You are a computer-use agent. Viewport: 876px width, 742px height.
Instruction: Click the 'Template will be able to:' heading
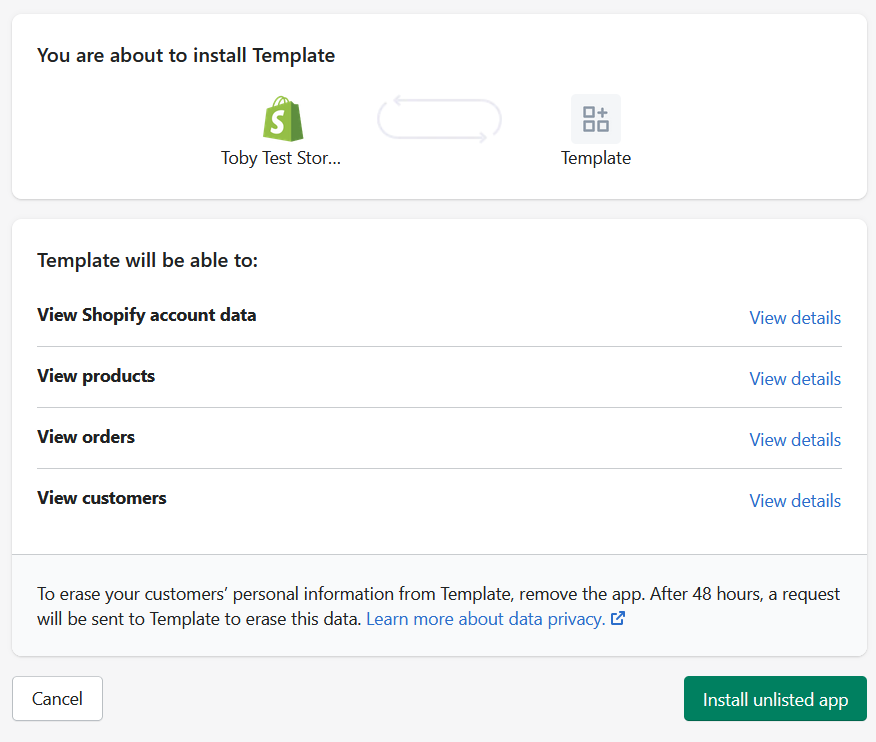pyautogui.click(x=147, y=261)
